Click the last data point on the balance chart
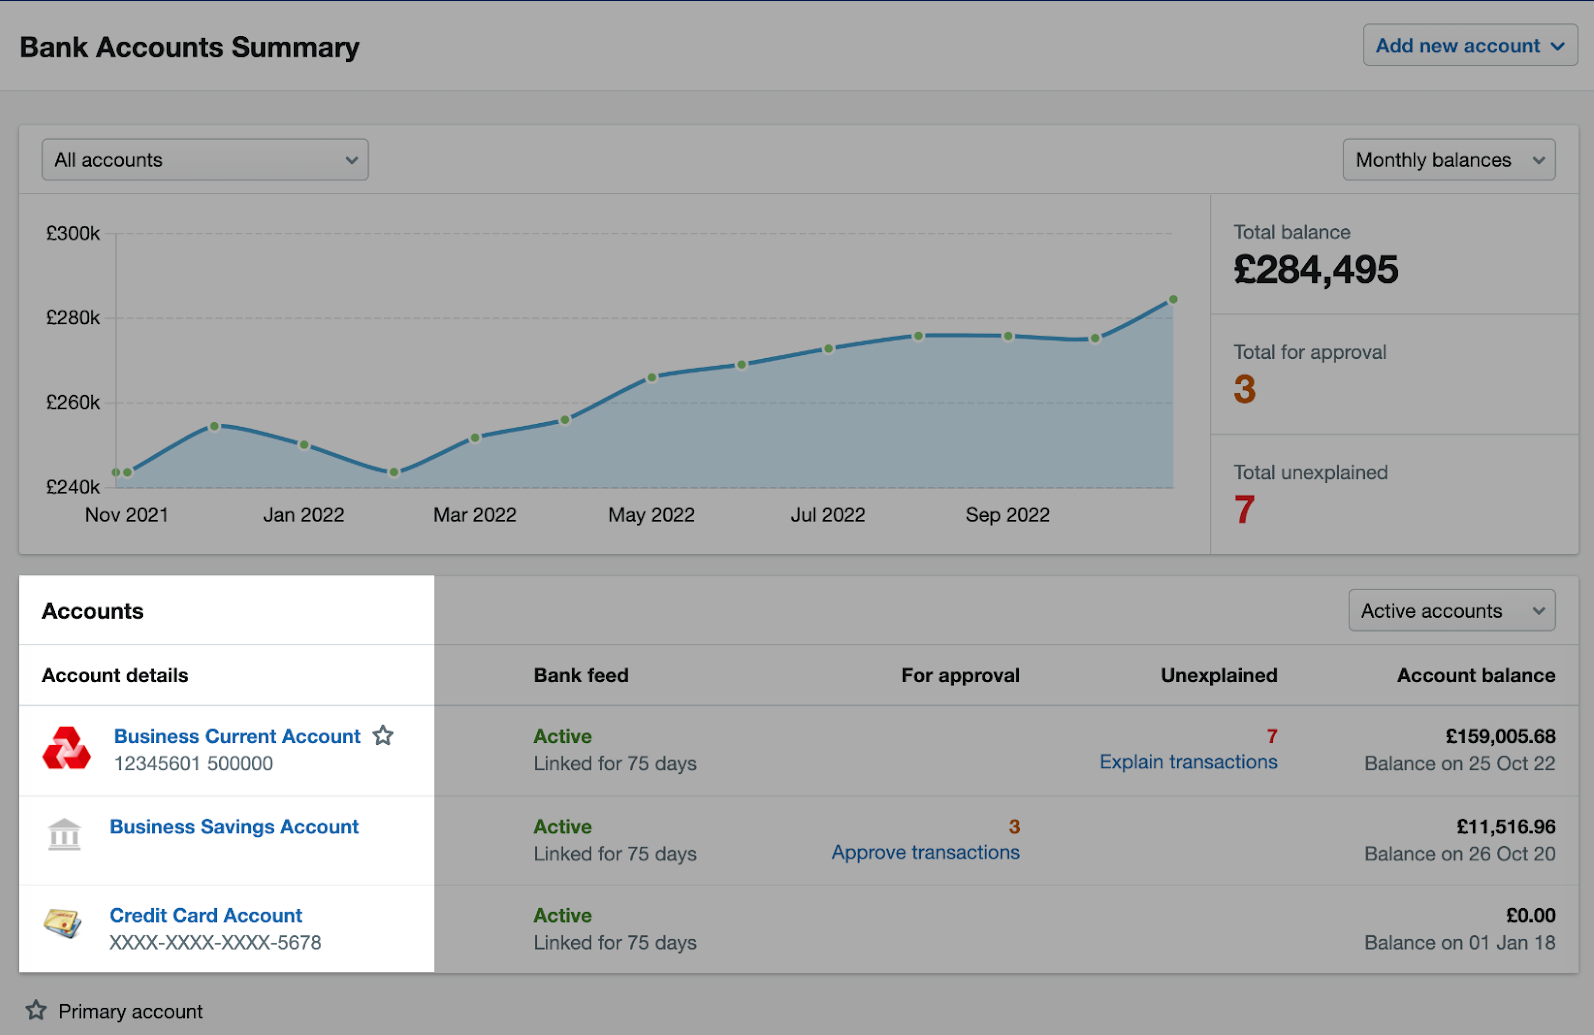The height and width of the screenshot is (1035, 1594). click(1173, 299)
